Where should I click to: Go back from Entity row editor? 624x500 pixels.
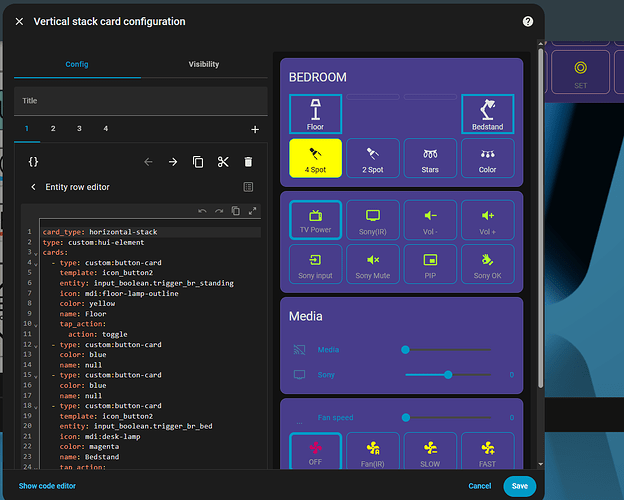(33, 187)
